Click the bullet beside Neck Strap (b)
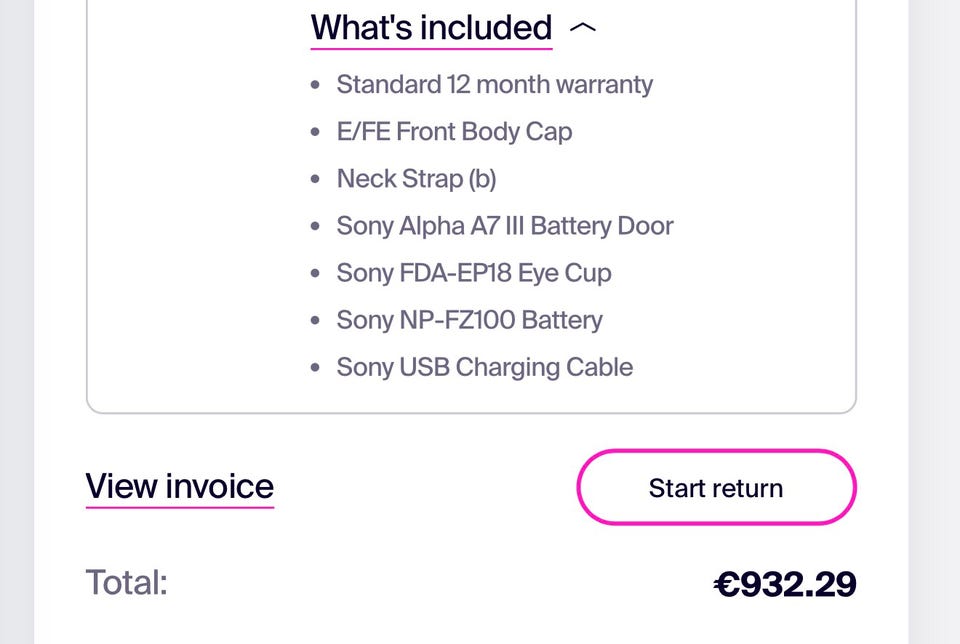The height and width of the screenshot is (644, 960). pyautogui.click(x=316, y=180)
